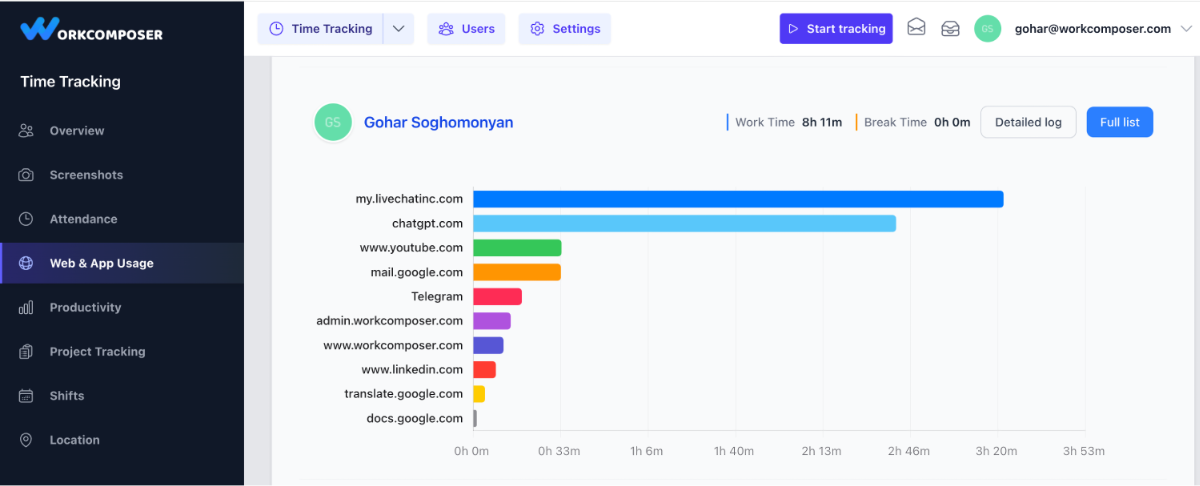This screenshot has height=486, width=1200.
Task: Click the Full list button
Action: pyautogui.click(x=1120, y=122)
